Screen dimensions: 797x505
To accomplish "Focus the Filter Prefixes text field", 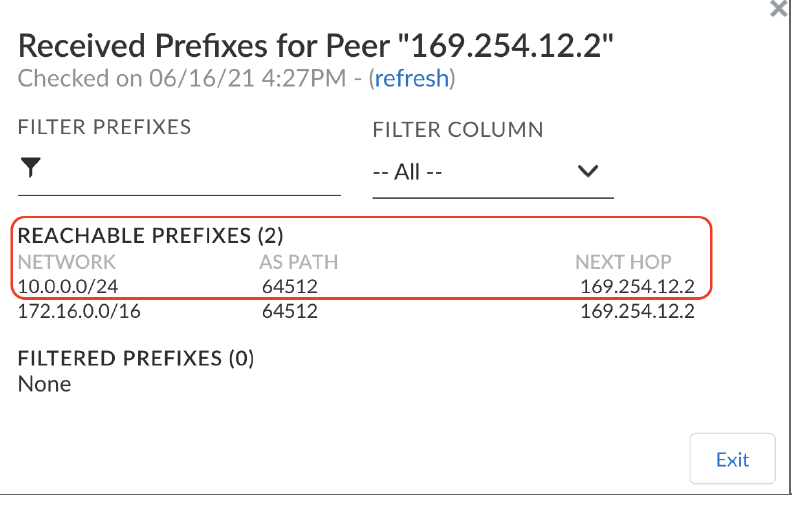I will [x=190, y=169].
